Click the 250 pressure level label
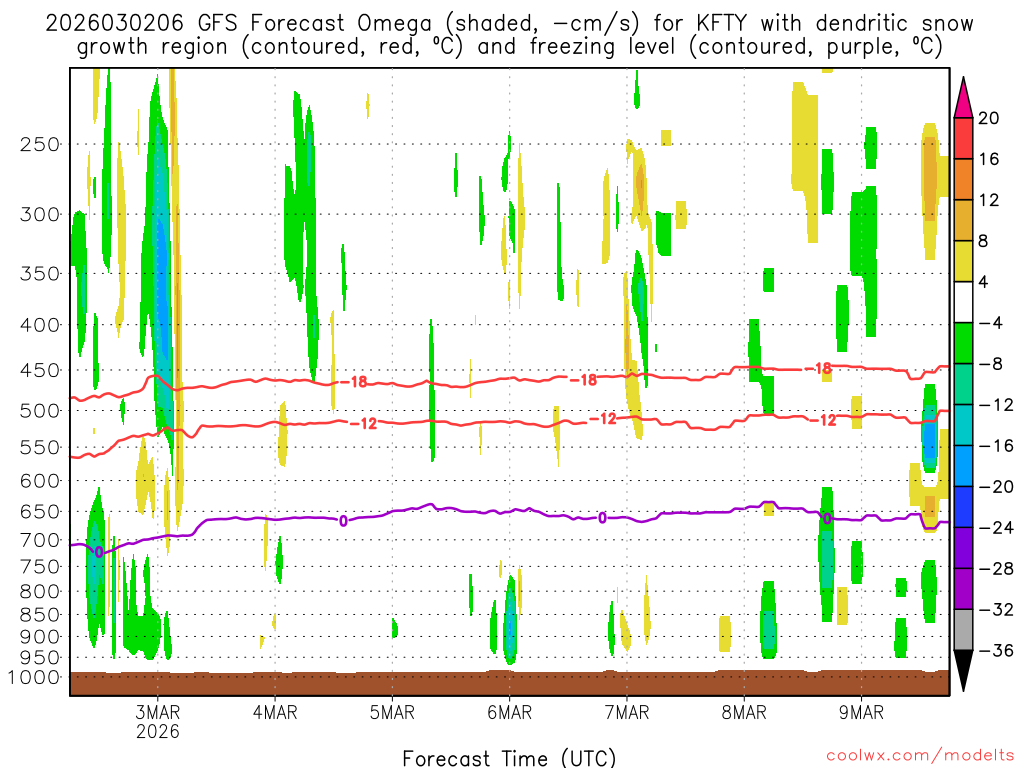This screenshot has height=768, width=1024. pos(40,144)
